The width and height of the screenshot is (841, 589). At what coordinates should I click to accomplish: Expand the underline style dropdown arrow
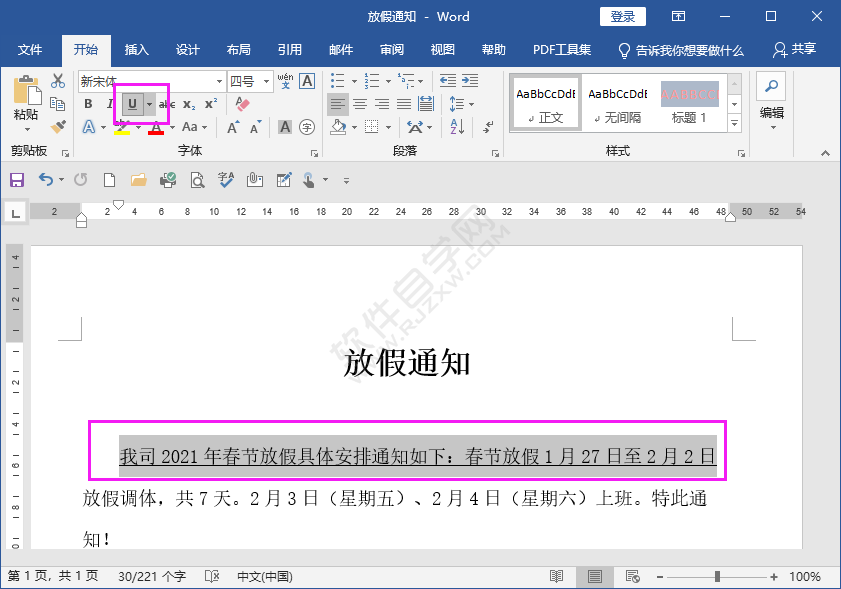[x=148, y=104]
